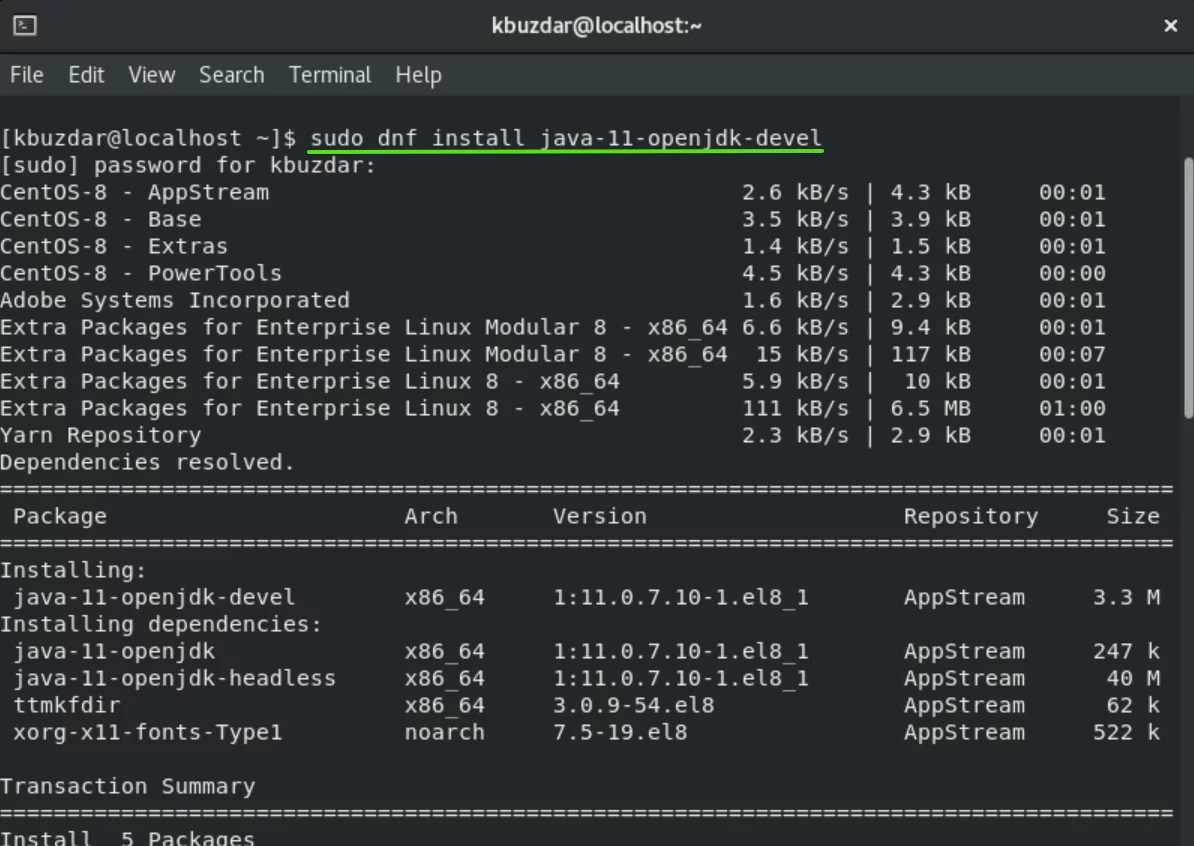
Task: Click the Installing dependencies: label
Action: tap(161, 624)
